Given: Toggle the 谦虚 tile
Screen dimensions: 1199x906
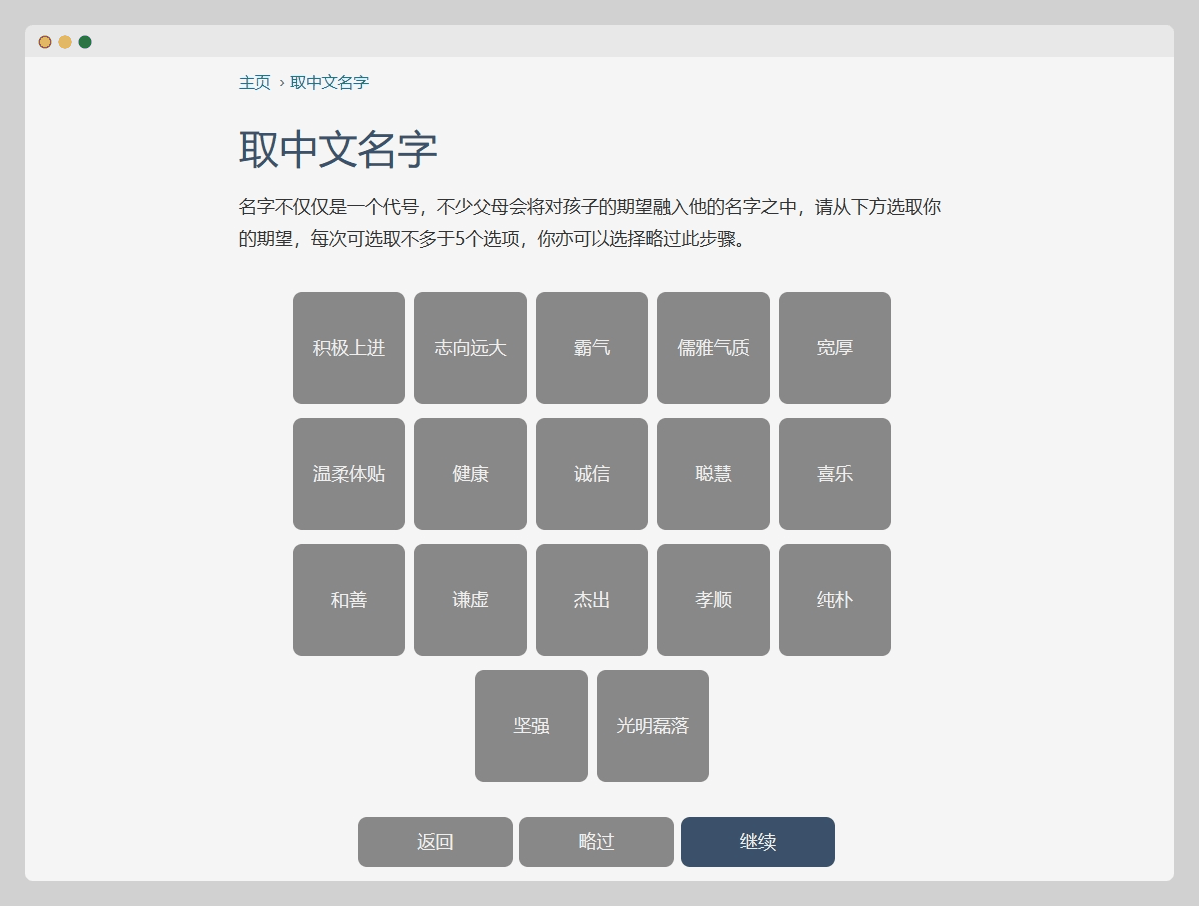Looking at the screenshot, I should (470, 600).
